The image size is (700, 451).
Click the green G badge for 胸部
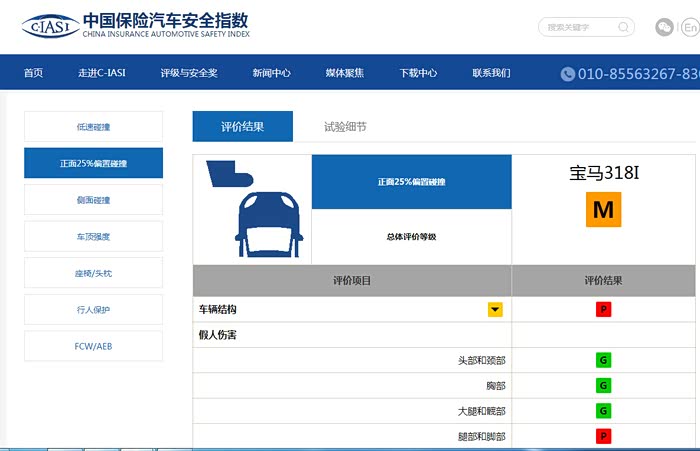603,385
